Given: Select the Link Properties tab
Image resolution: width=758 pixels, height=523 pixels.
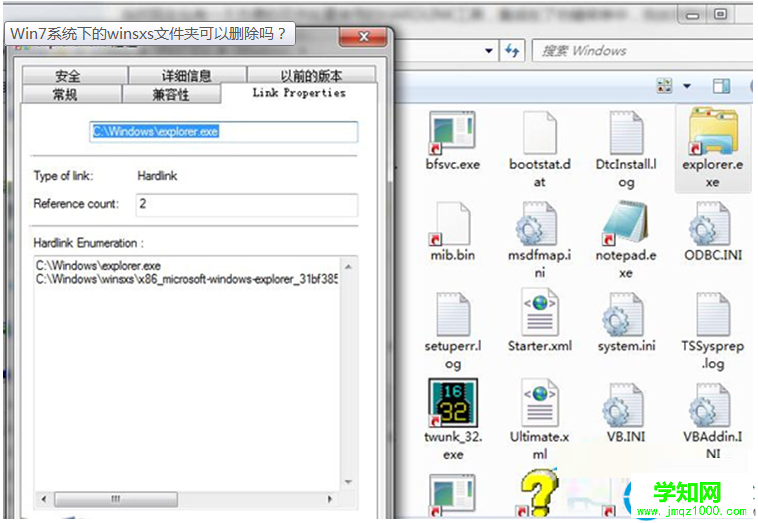Looking at the screenshot, I should [299, 93].
